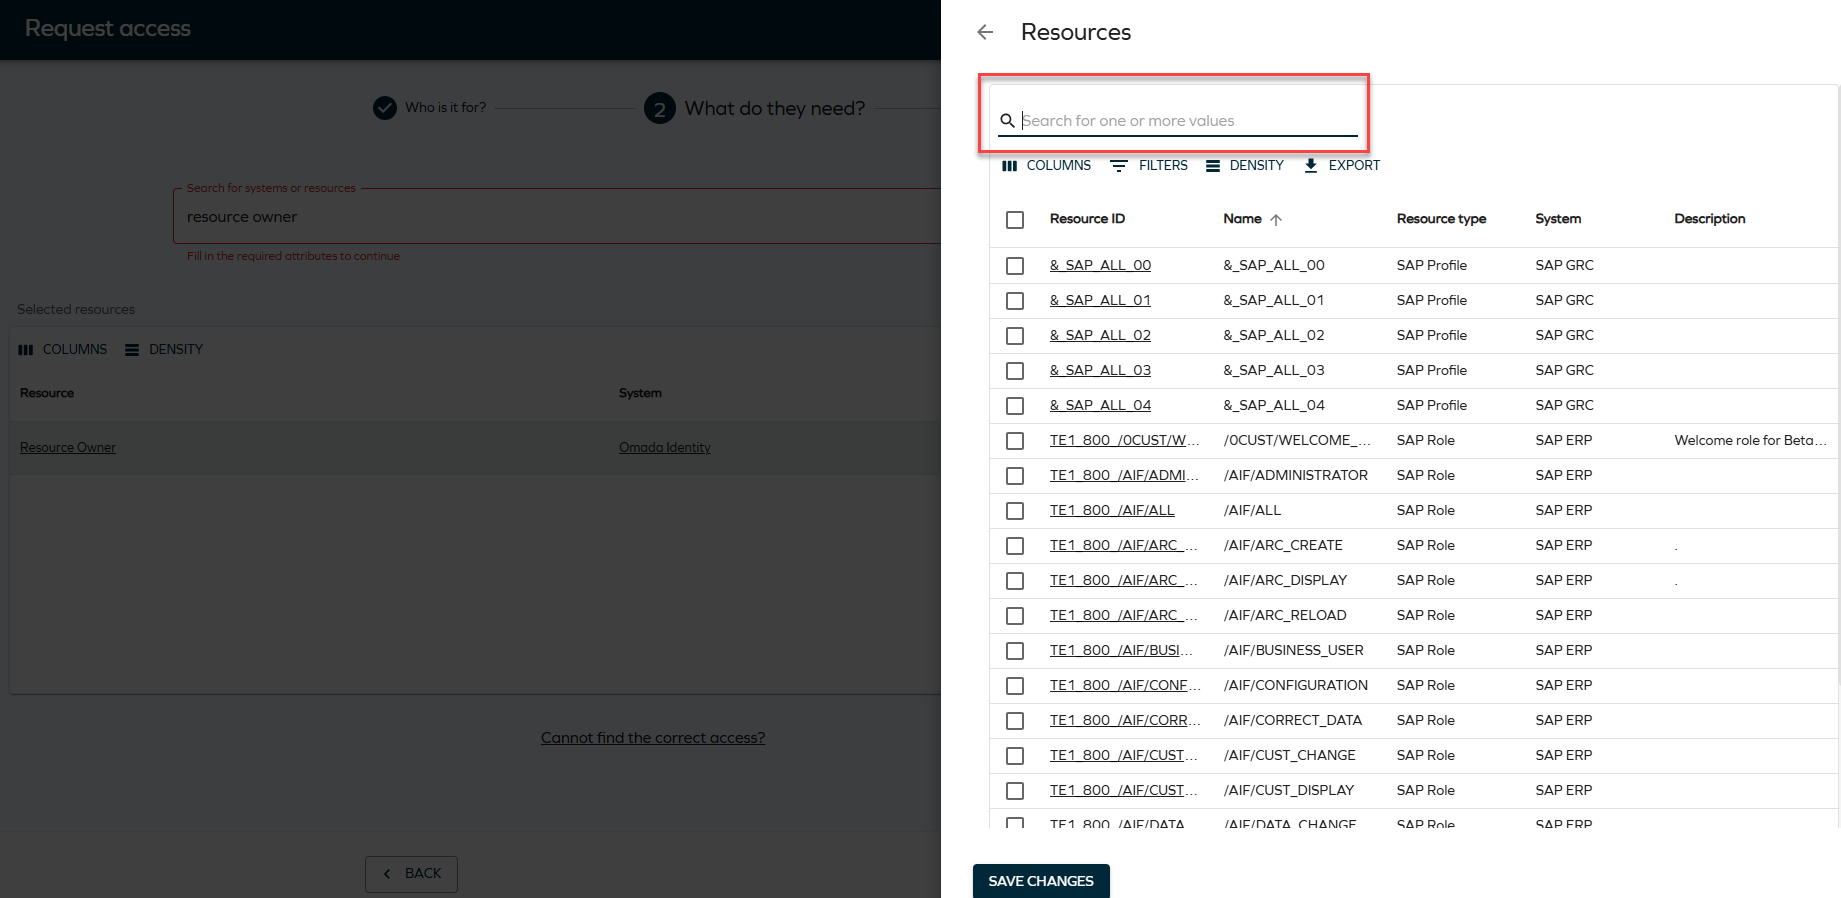
Task: Check the box for &_SAP_ALL_03
Action: (1015, 371)
